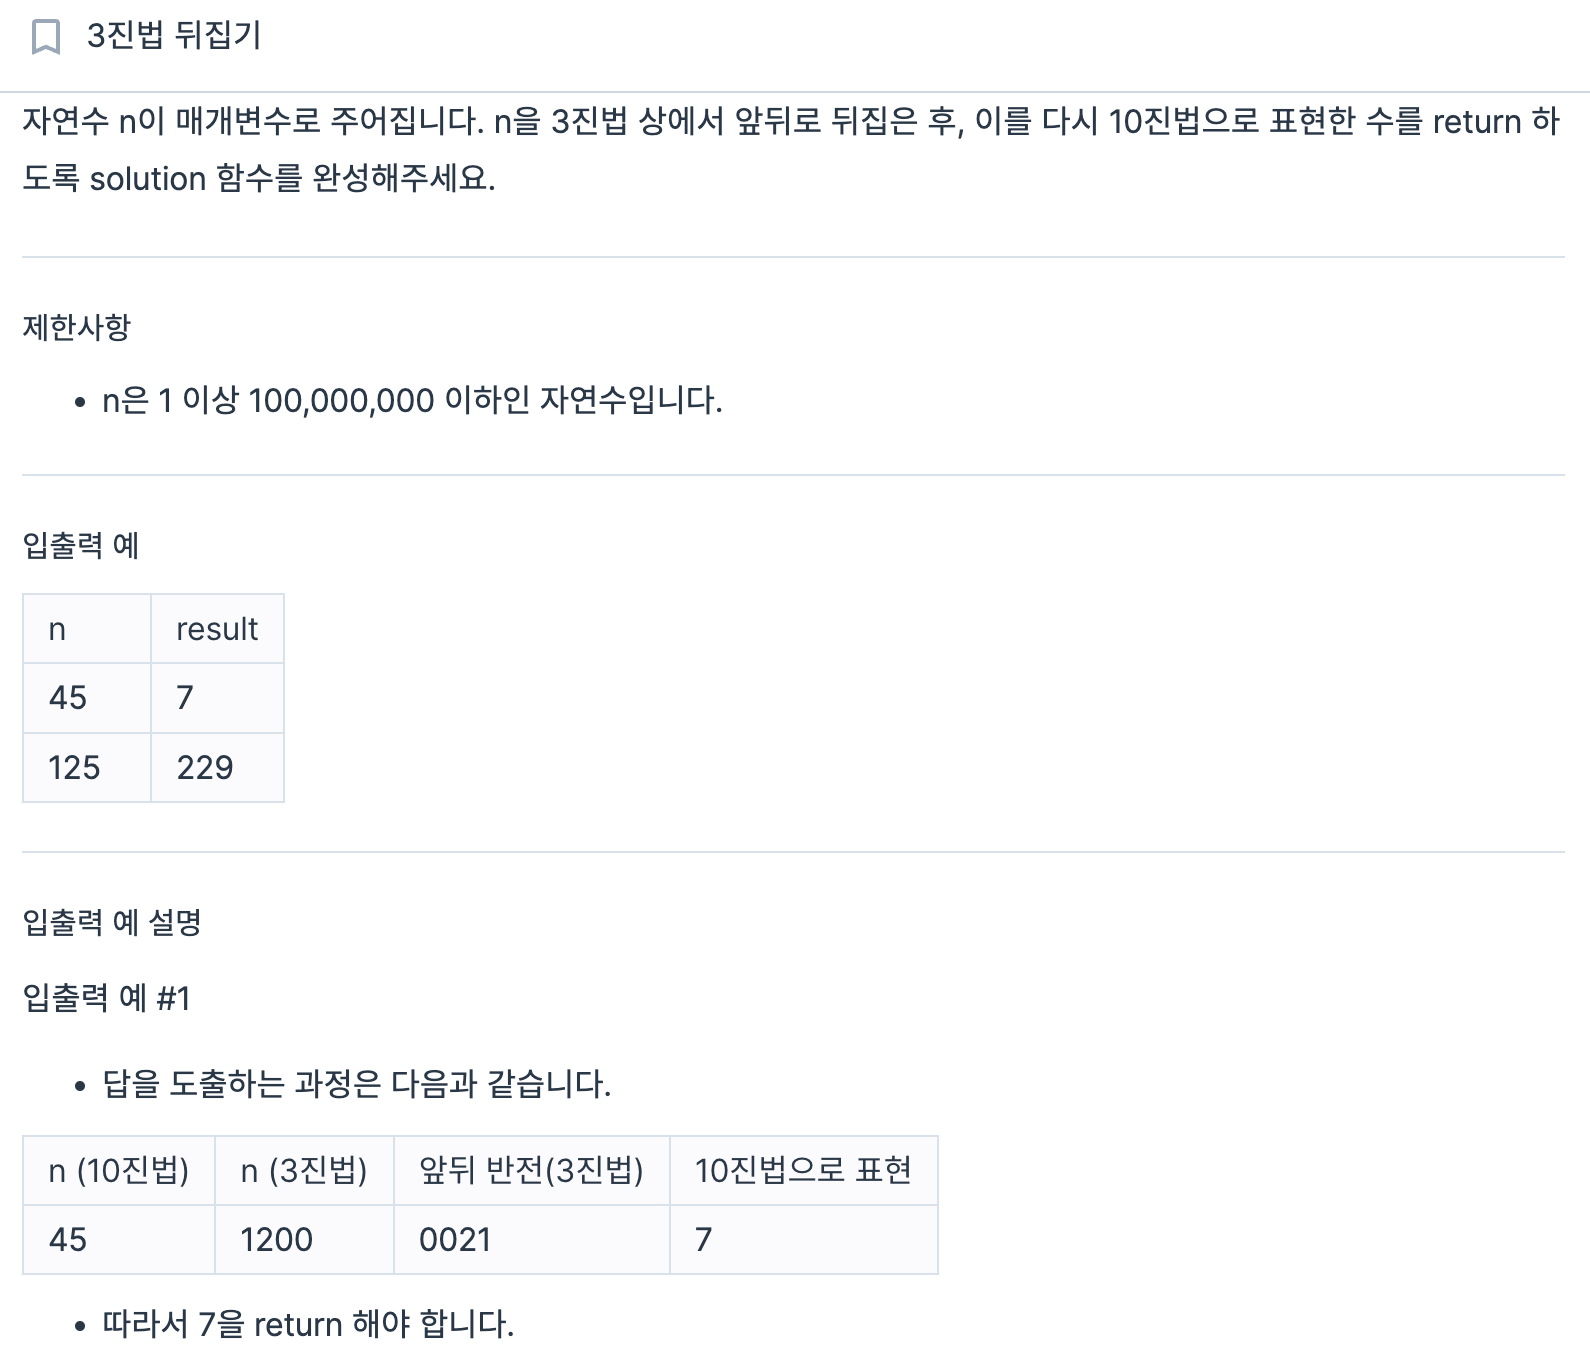Select the cell showing 125

coord(87,767)
